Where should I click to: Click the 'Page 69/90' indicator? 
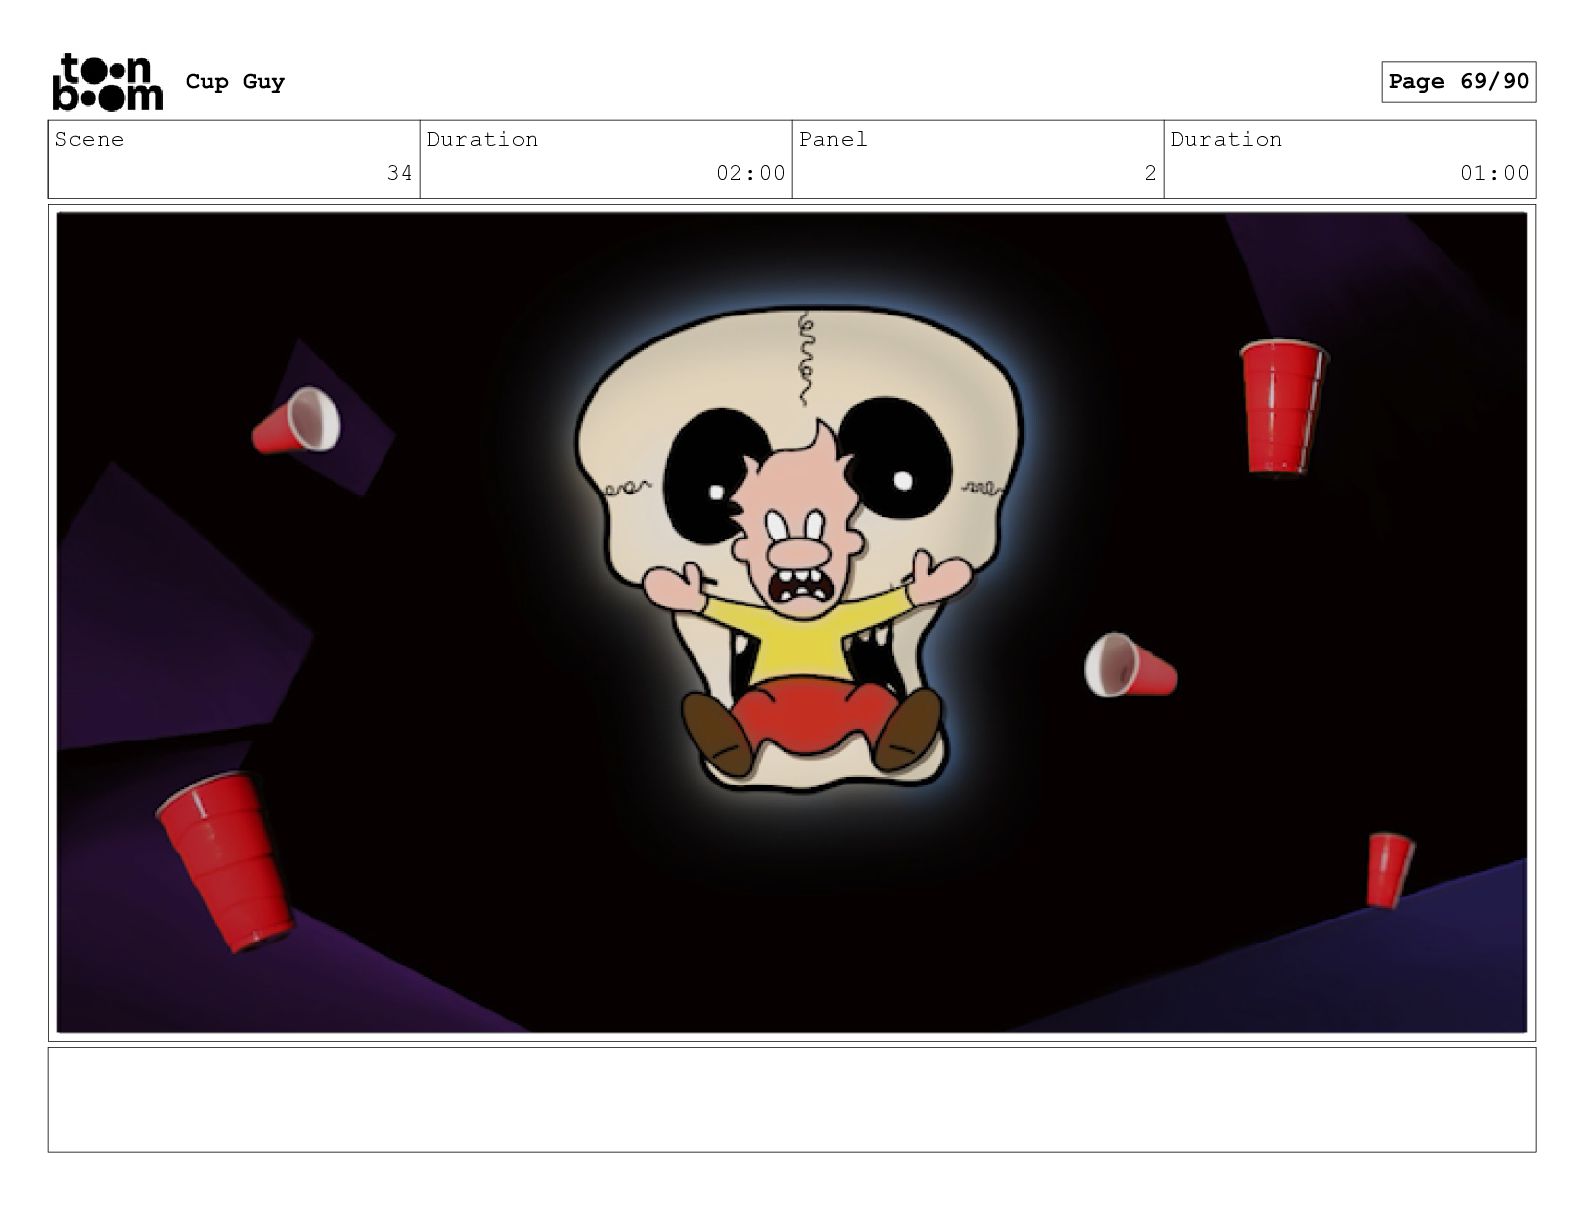pyautogui.click(x=1458, y=82)
